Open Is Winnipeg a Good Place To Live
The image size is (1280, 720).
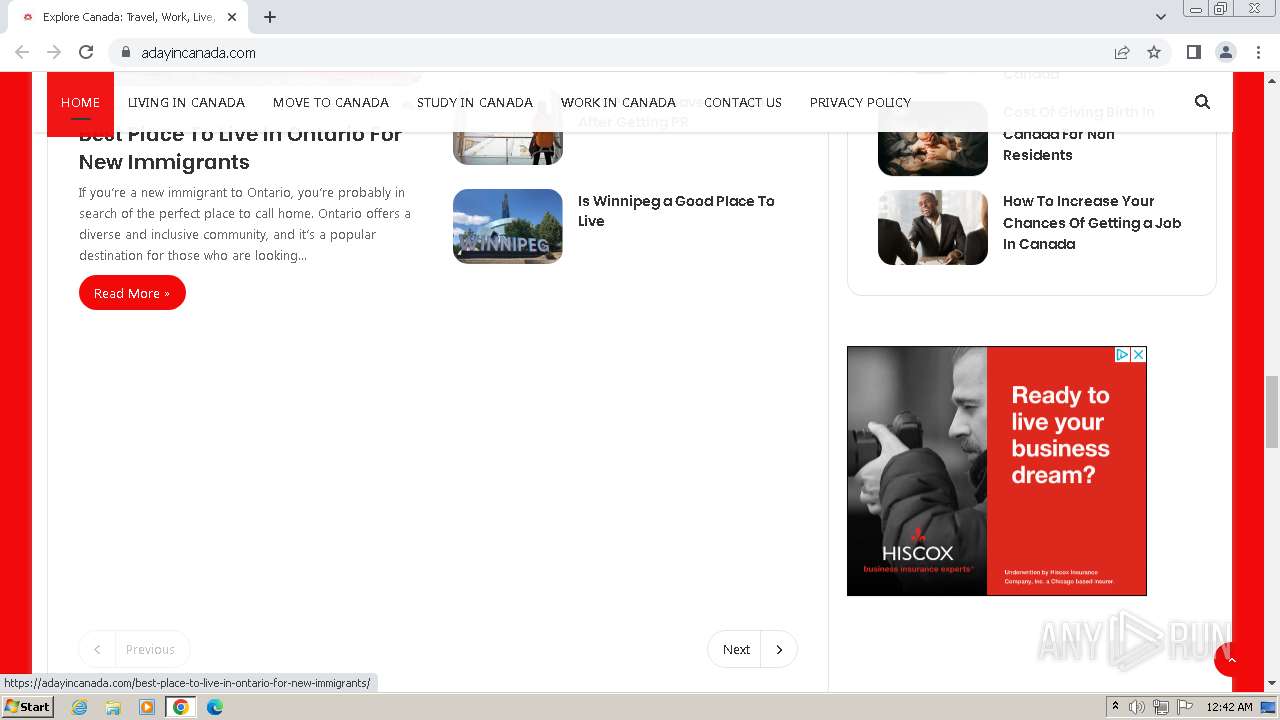676,211
